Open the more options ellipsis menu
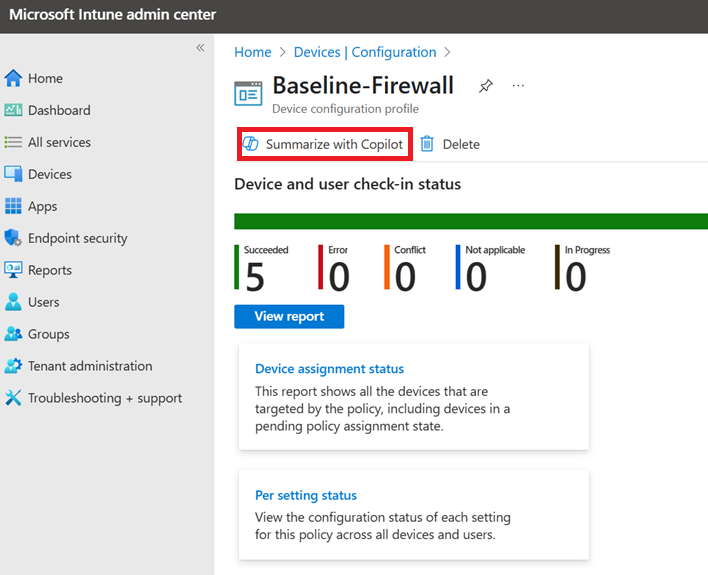Viewport: 708px width, 575px height. pyautogui.click(x=518, y=85)
